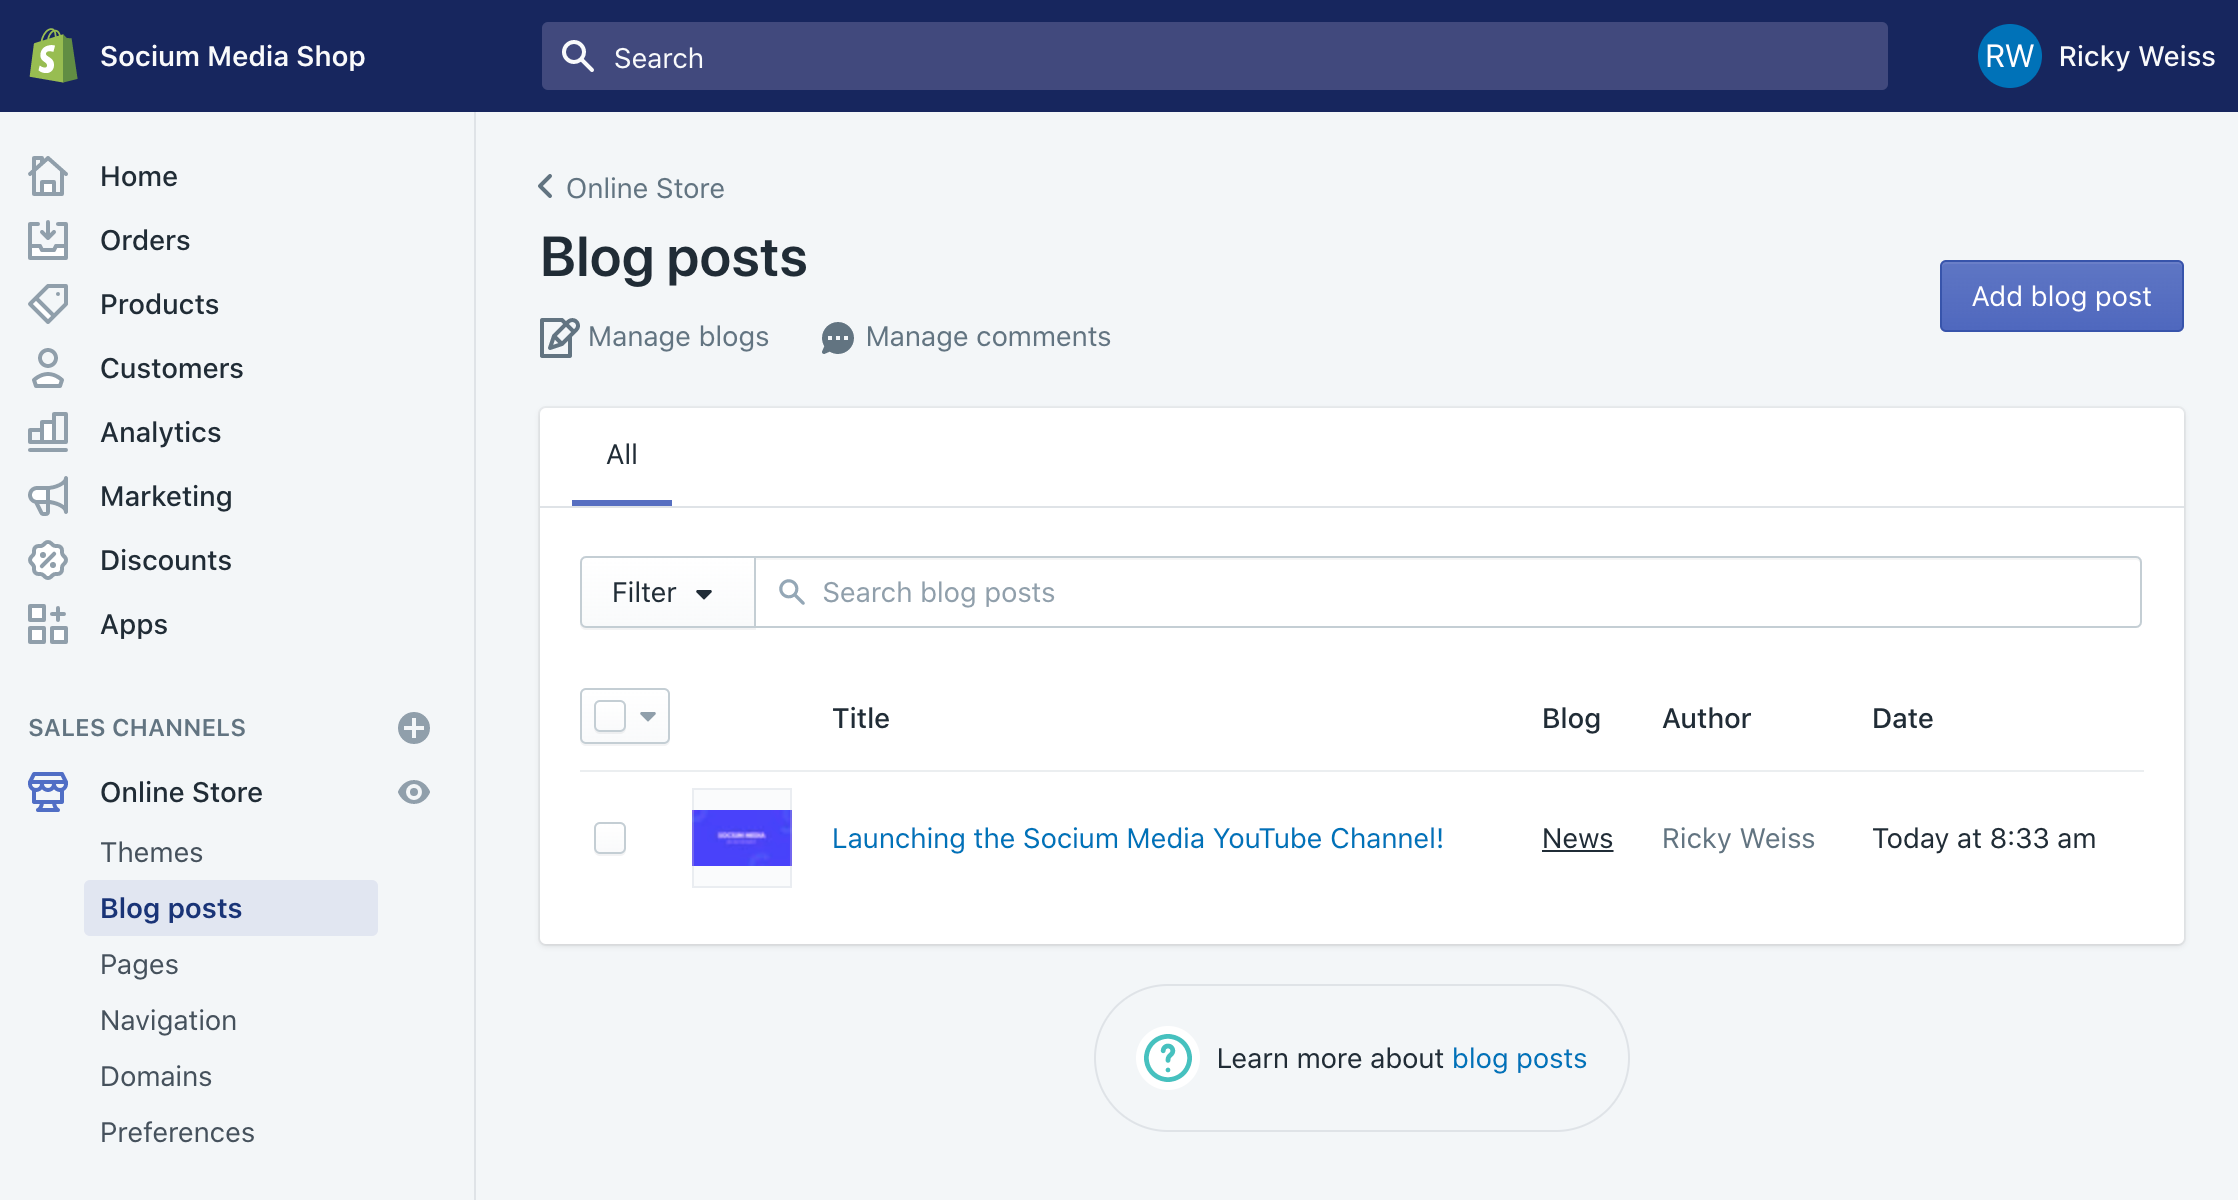Open Preferences submenu item

[177, 1132]
